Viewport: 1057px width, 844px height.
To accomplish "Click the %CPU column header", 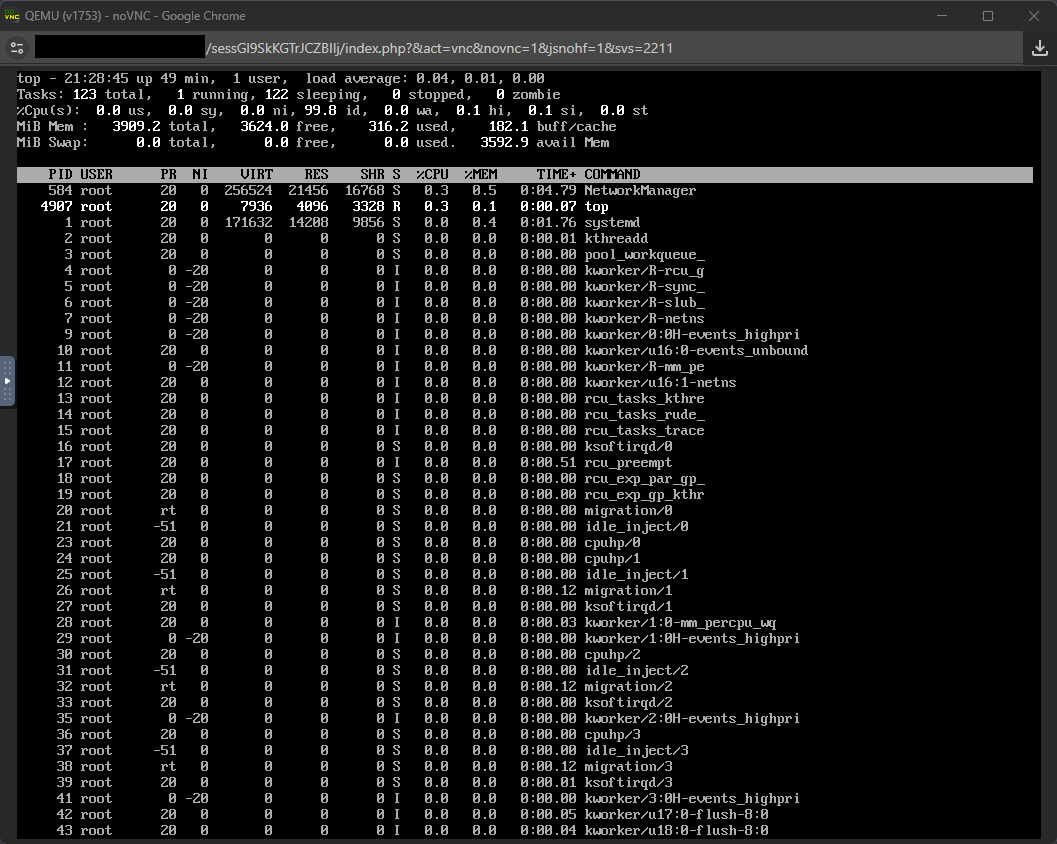I will (x=432, y=175).
